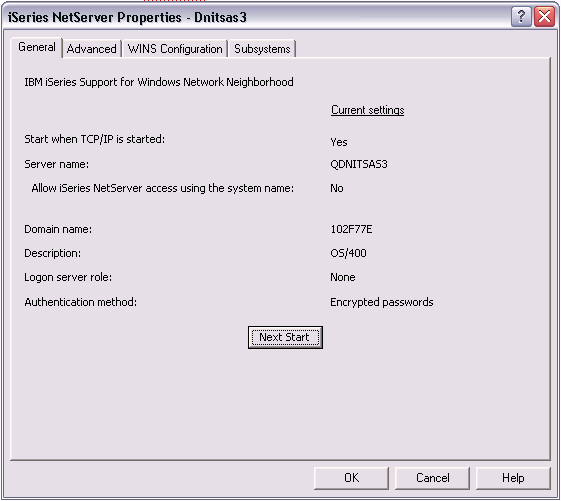Click the 'Description:' label
This screenshot has height=501, width=561.
tap(53, 253)
